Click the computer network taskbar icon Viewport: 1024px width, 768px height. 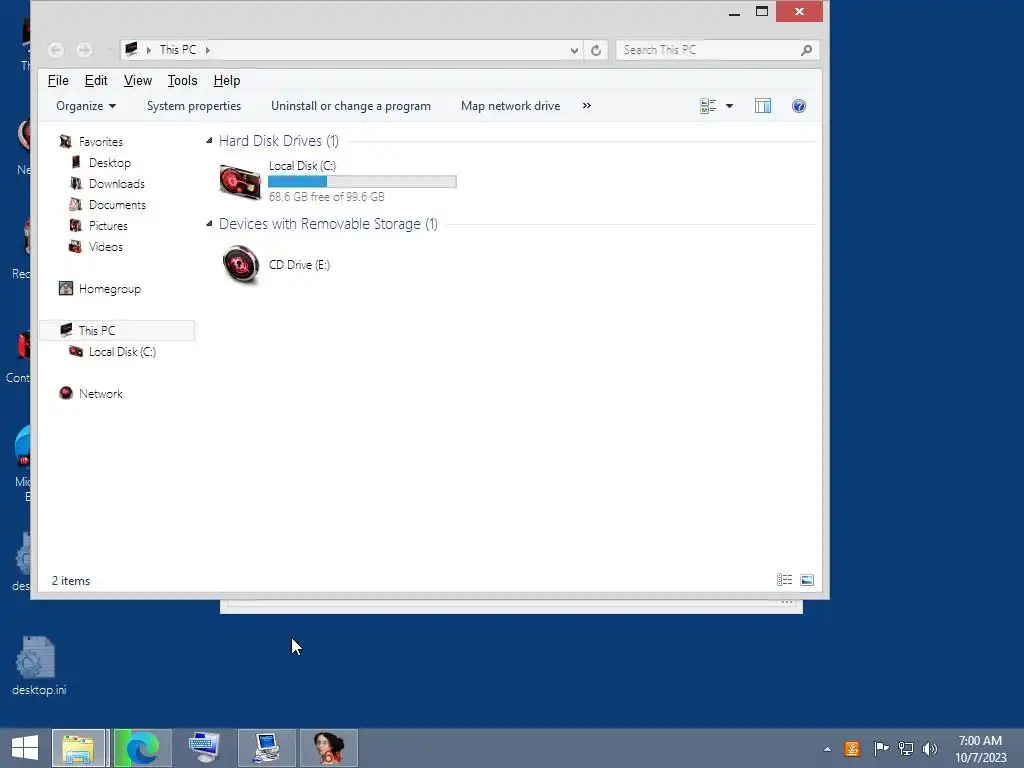[x=267, y=748]
